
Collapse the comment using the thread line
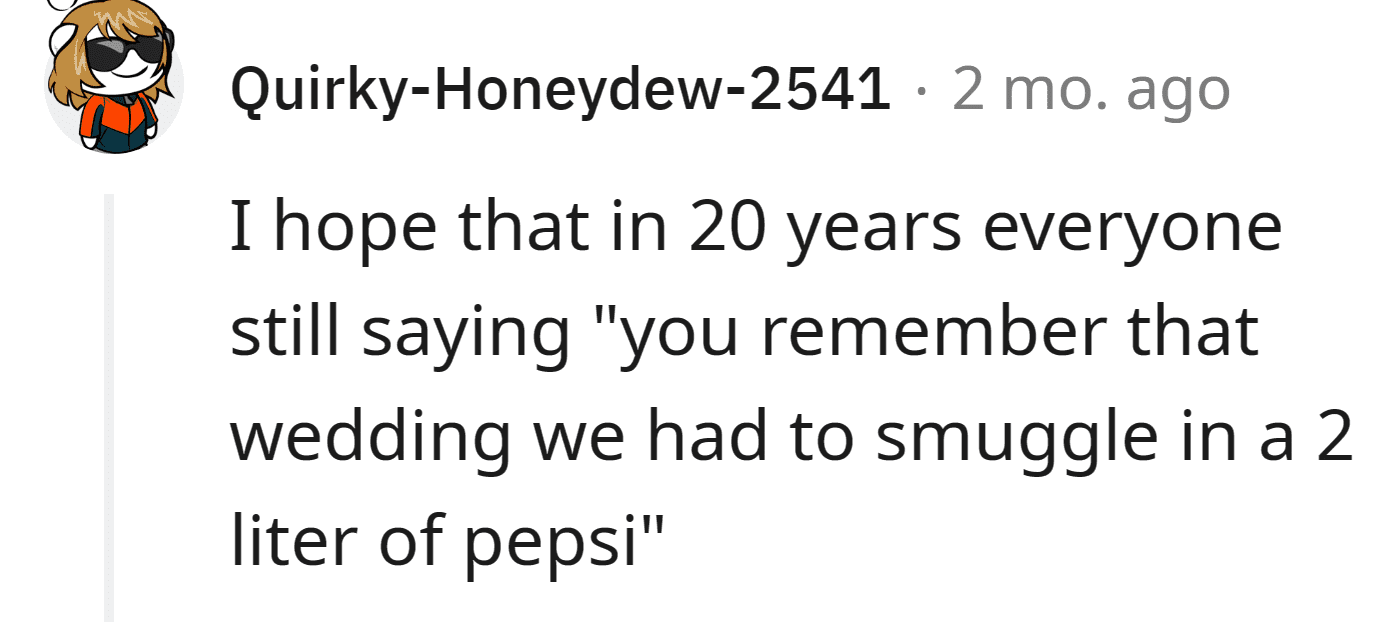(x=109, y=408)
